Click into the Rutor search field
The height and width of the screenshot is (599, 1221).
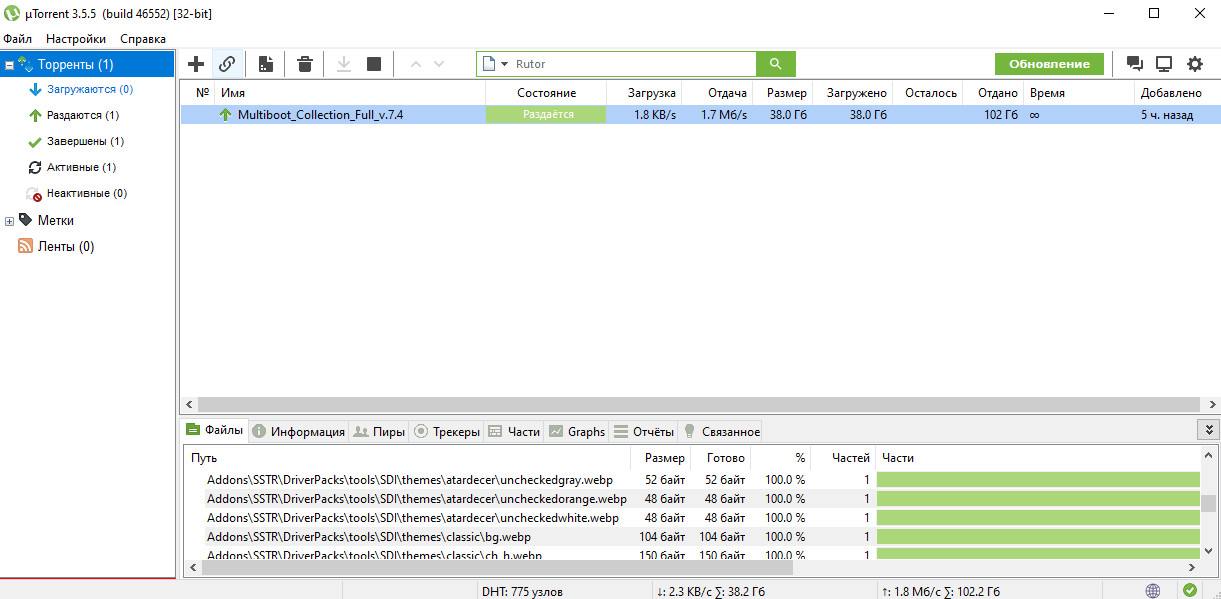[634, 64]
